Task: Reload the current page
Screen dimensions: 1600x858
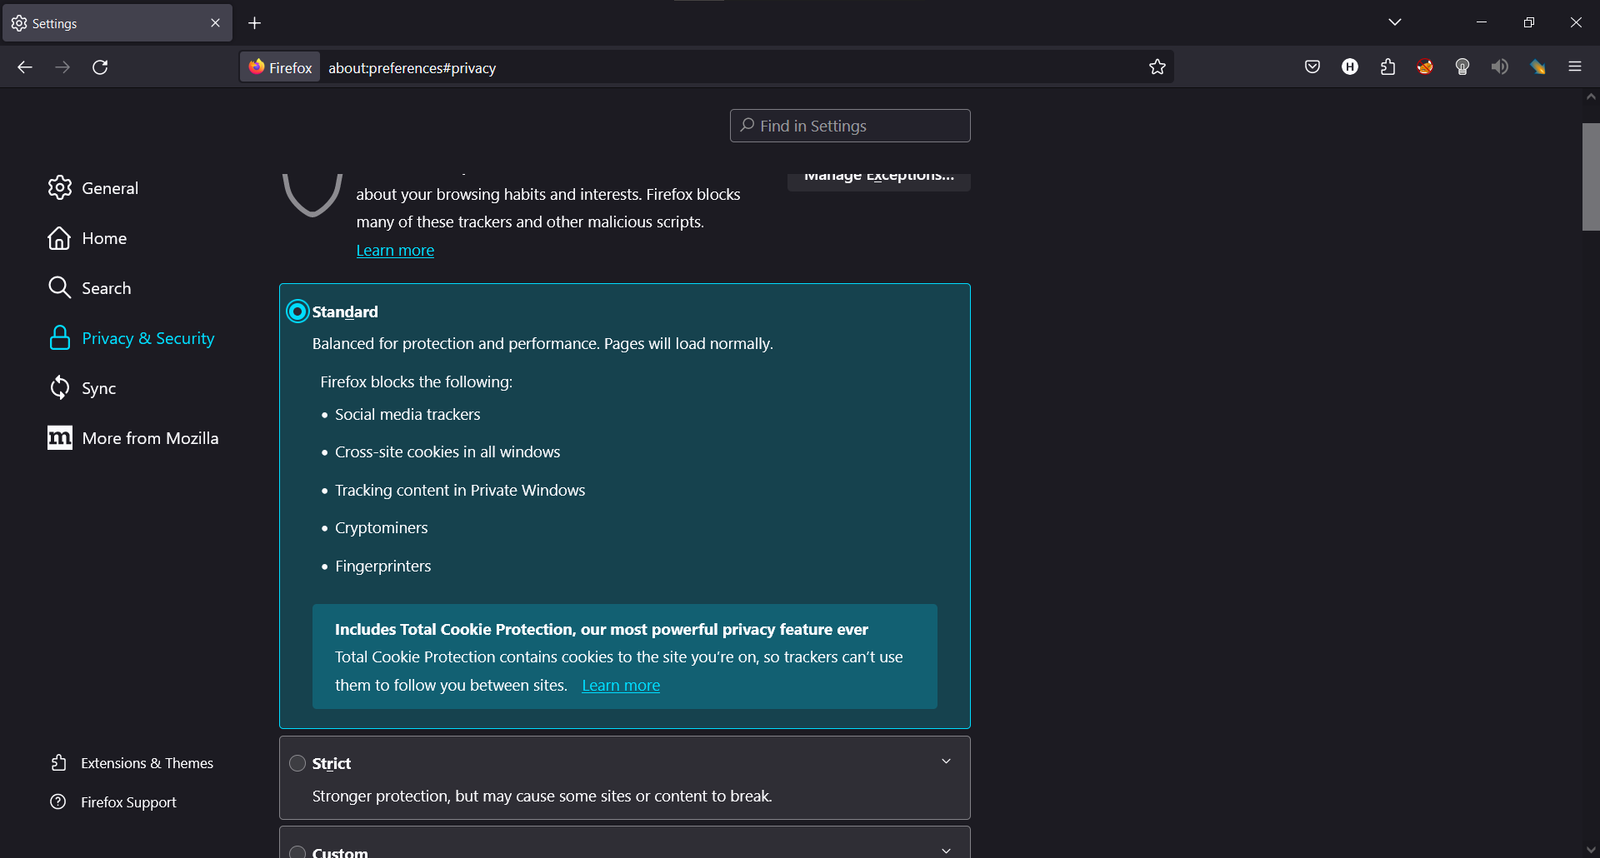Action: pyautogui.click(x=100, y=67)
